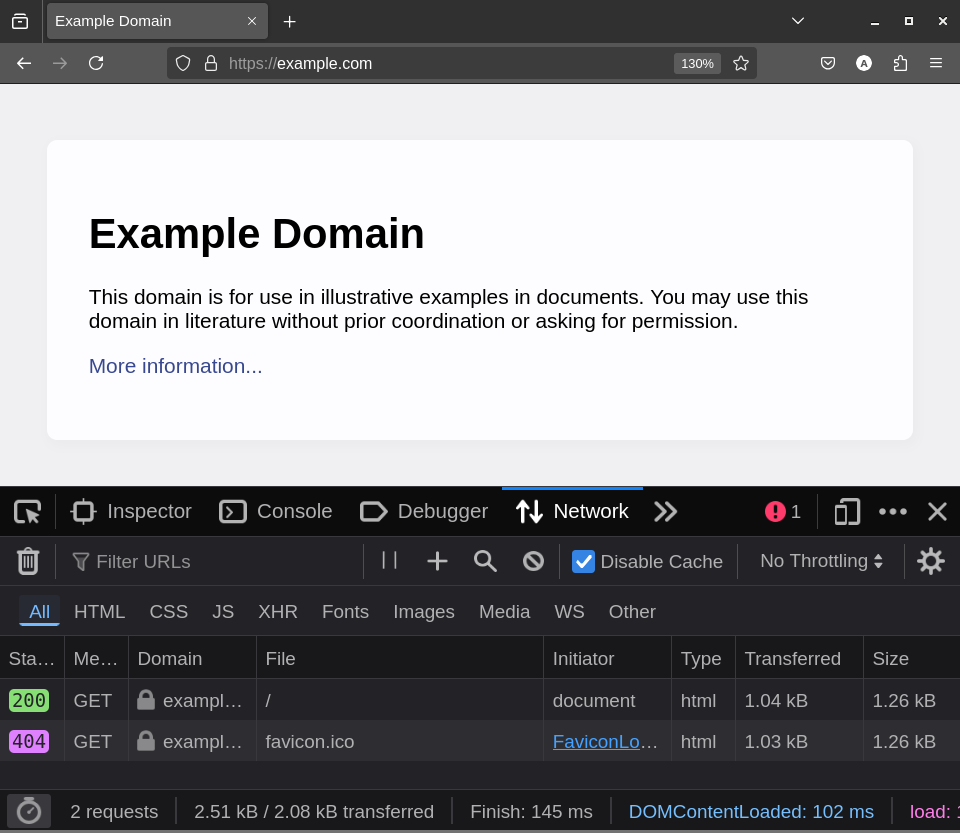
Task: Sort by the Domain column header
Action: coord(192,659)
